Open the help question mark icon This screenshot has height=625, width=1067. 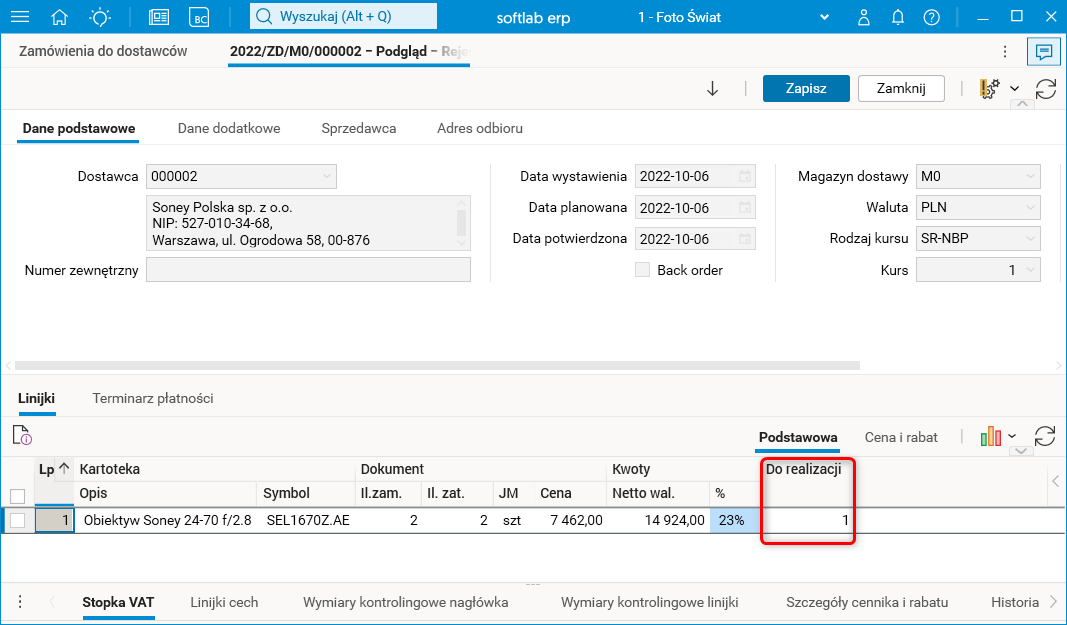pyautogui.click(x=931, y=17)
